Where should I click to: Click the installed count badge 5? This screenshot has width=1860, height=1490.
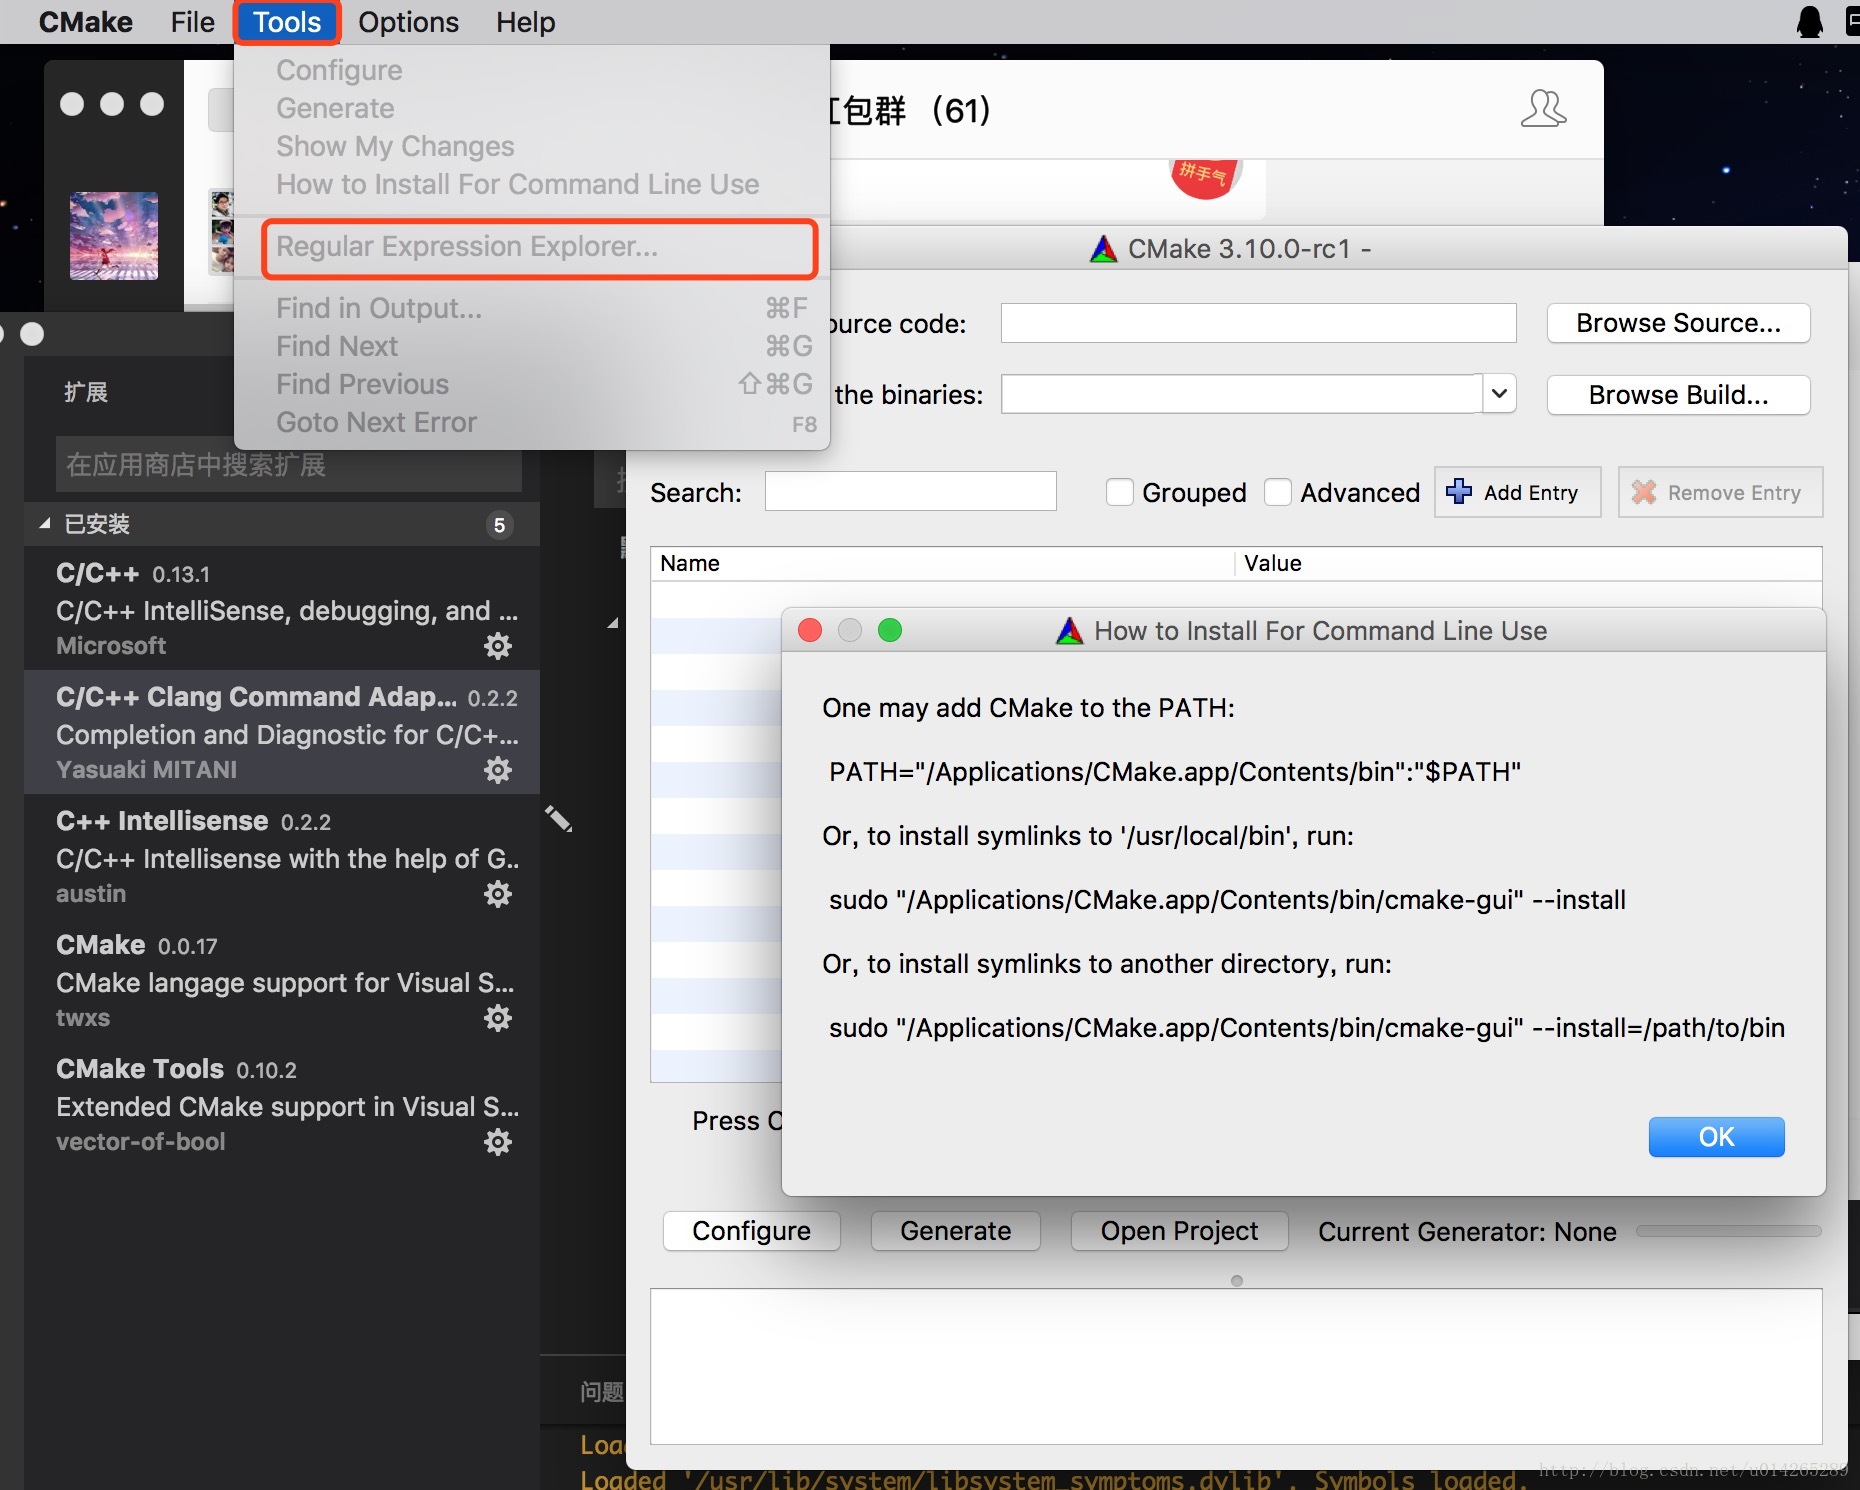coord(499,525)
